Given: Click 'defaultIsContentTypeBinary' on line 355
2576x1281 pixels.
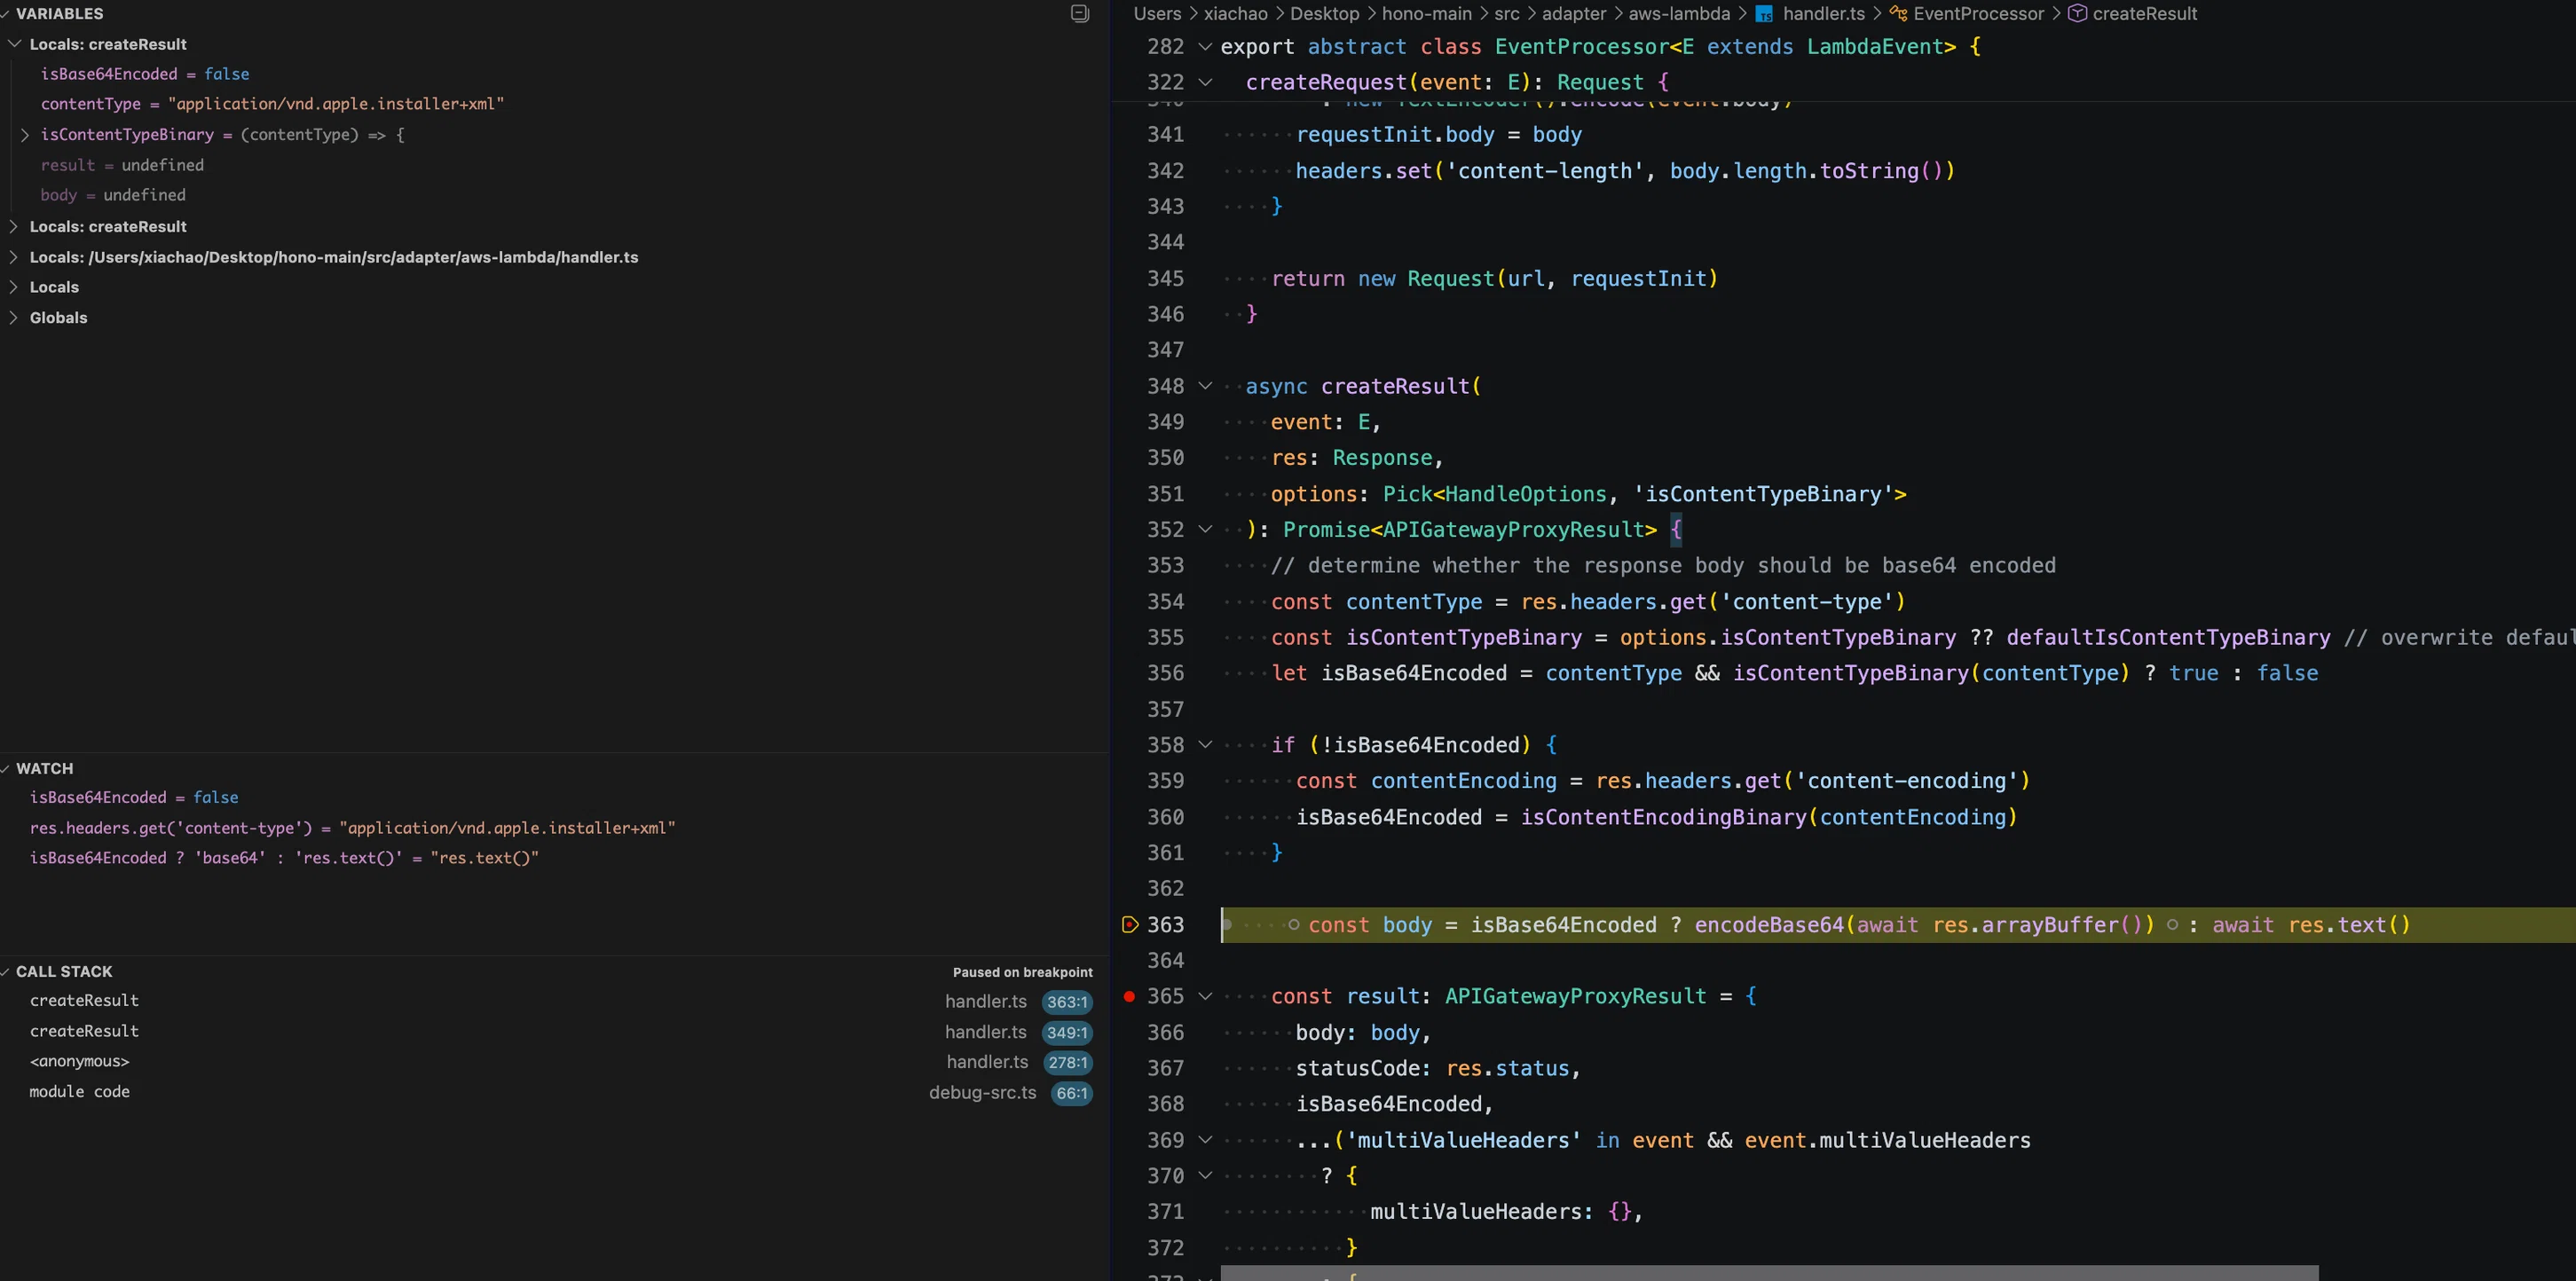Looking at the screenshot, I should pyautogui.click(x=2168, y=637).
